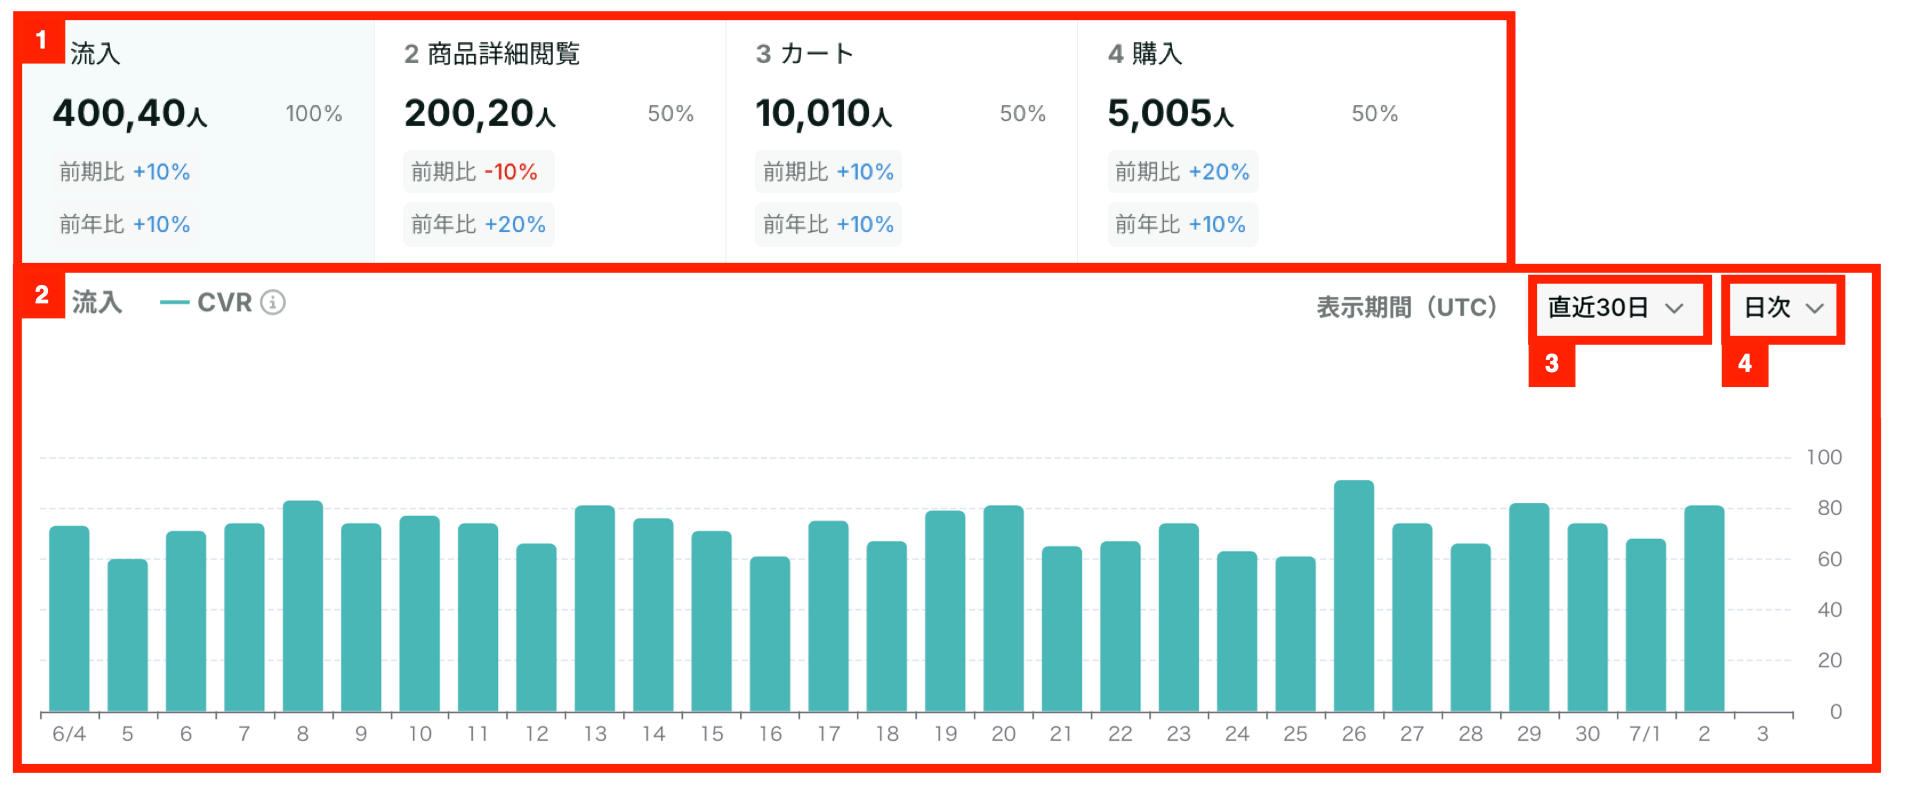
Task: Select the bar for 7/1
Action: [1646, 625]
